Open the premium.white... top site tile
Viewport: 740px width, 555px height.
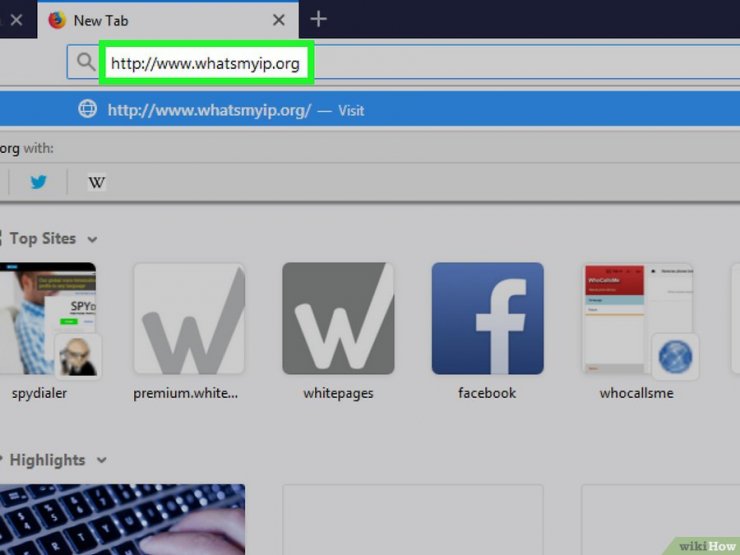(x=189, y=318)
